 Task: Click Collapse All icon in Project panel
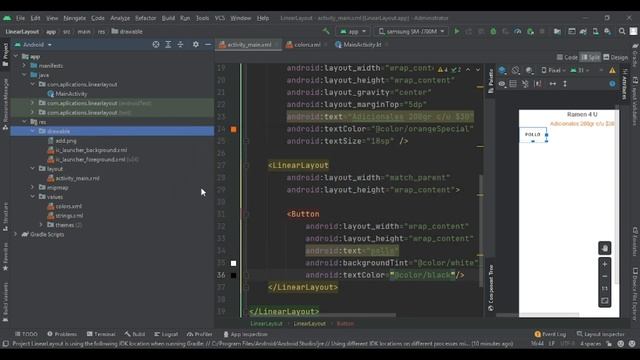(180, 44)
